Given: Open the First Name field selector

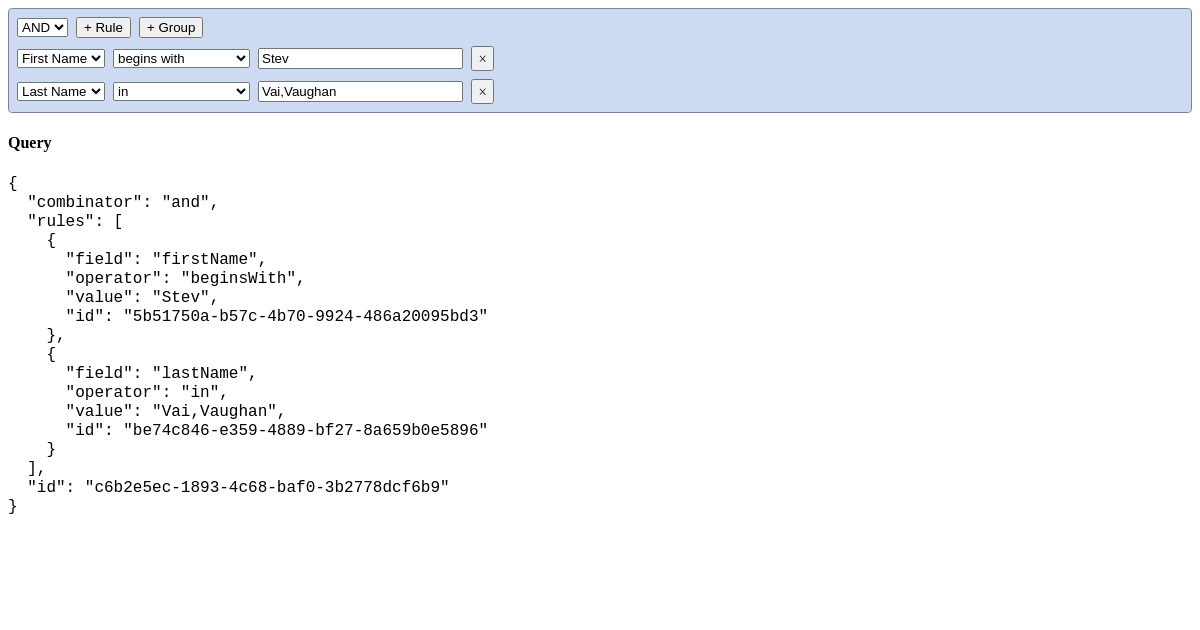Looking at the screenshot, I should [61, 59].
